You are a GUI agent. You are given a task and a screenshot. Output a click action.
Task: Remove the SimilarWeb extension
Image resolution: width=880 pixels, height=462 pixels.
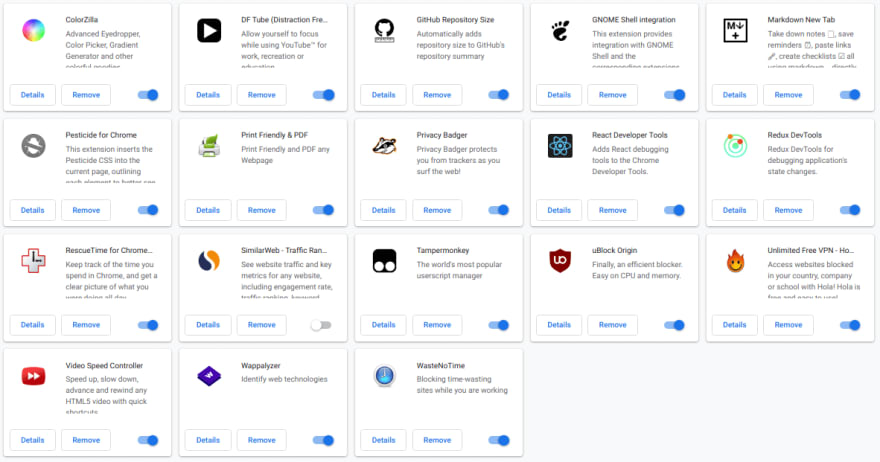coord(262,325)
